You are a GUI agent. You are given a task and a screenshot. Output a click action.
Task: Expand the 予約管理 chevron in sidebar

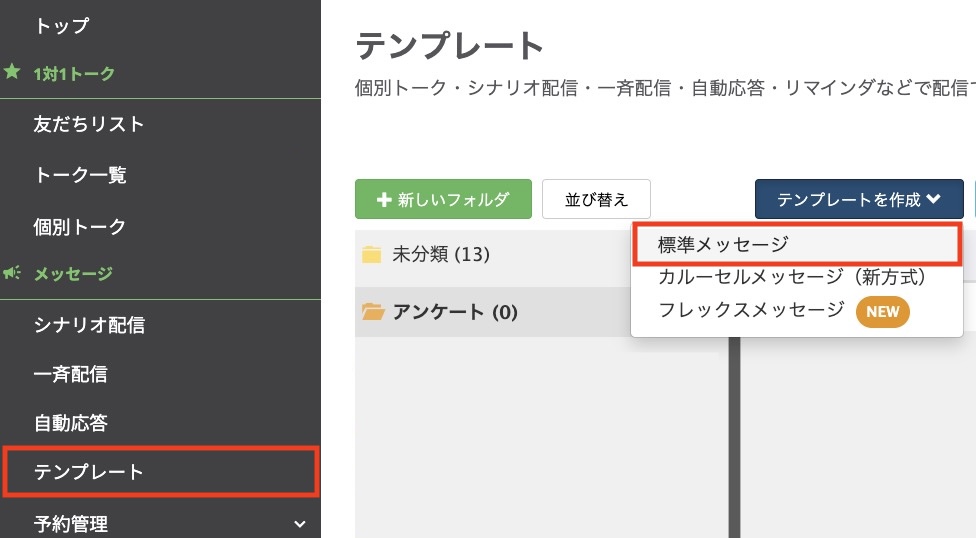click(x=300, y=523)
